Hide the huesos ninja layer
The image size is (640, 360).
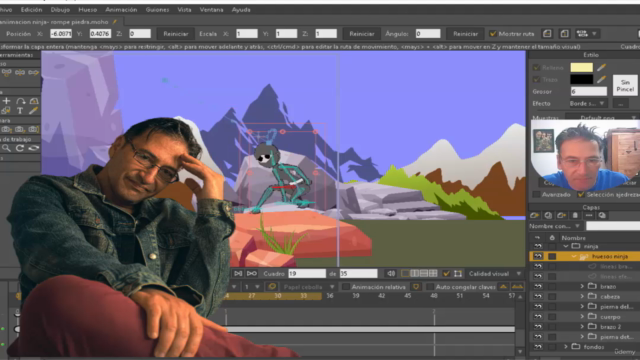[x=538, y=256]
